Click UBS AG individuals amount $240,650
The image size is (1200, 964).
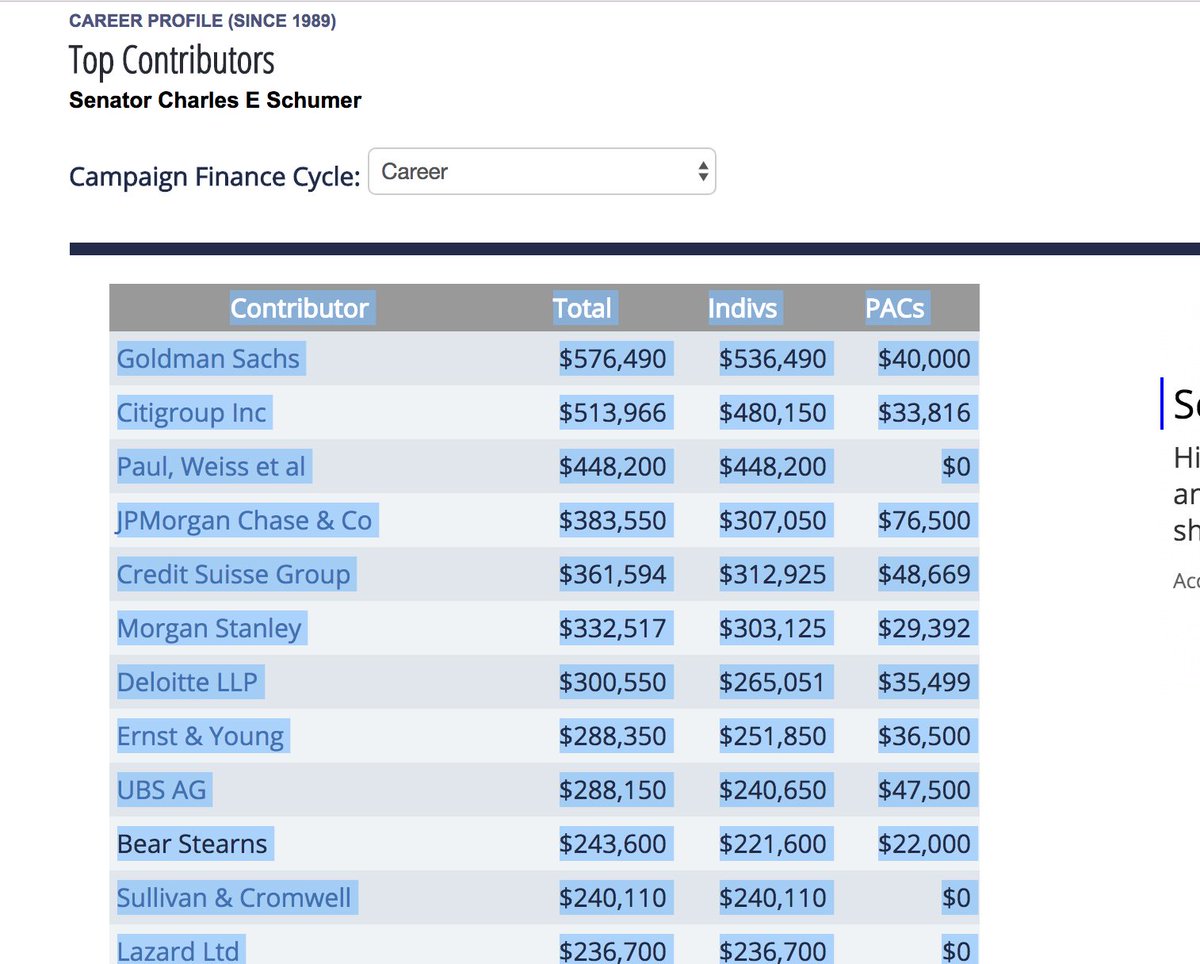click(773, 790)
